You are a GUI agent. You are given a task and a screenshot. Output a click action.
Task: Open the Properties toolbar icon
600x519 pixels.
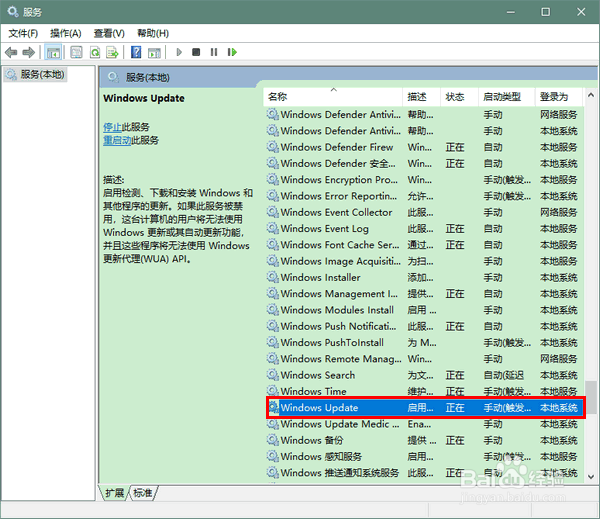point(76,52)
